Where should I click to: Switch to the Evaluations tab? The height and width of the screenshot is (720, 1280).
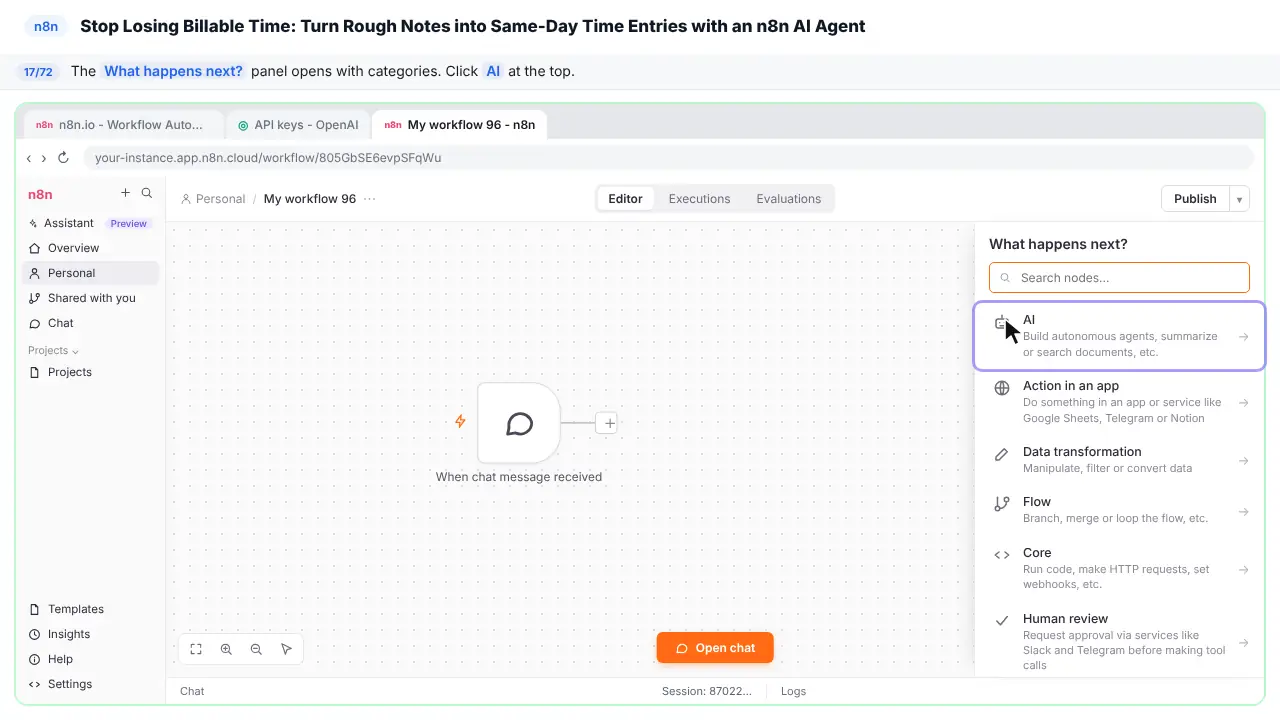tap(788, 199)
